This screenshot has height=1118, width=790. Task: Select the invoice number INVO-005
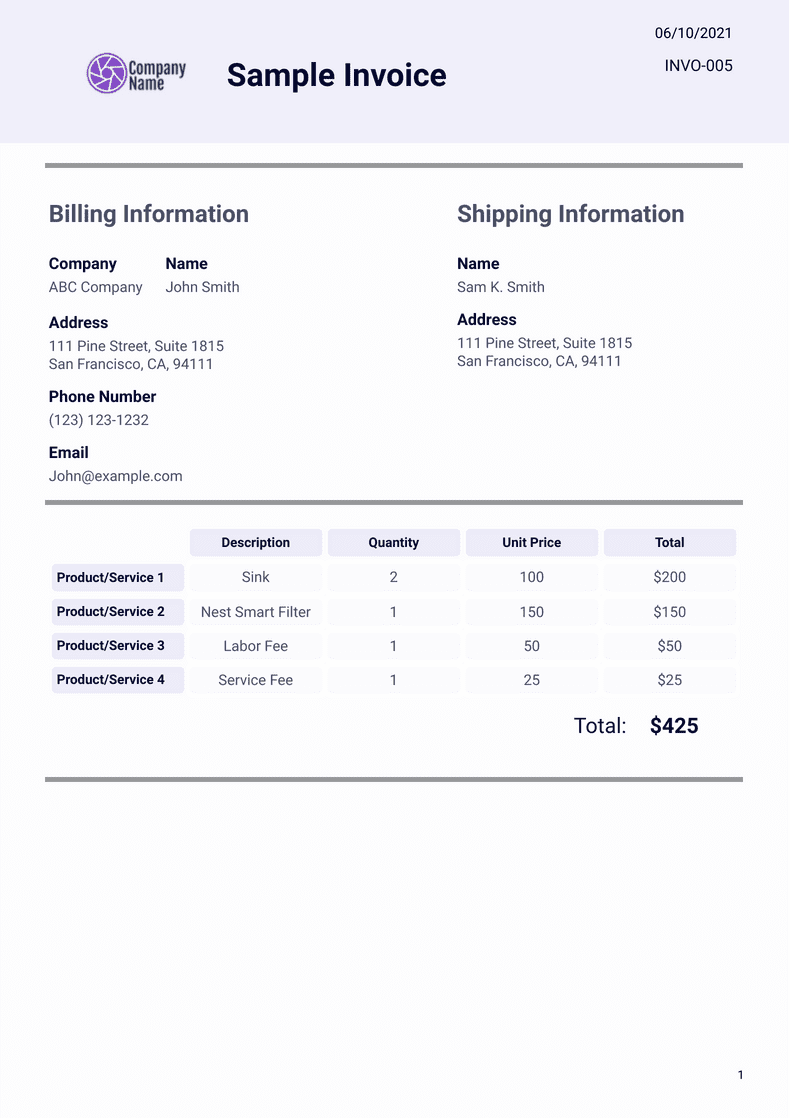698,66
